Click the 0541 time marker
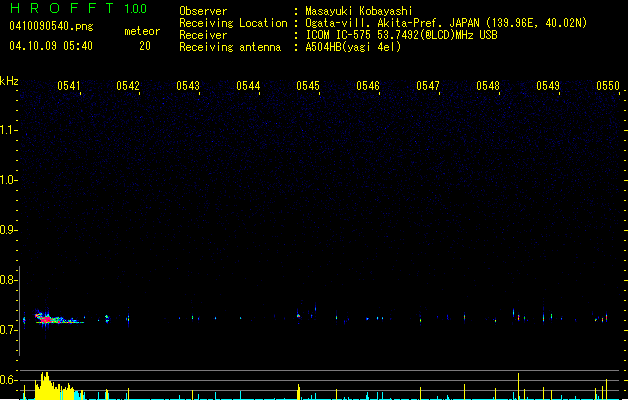The width and height of the screenshot is (629, 400). pos(69,86)
